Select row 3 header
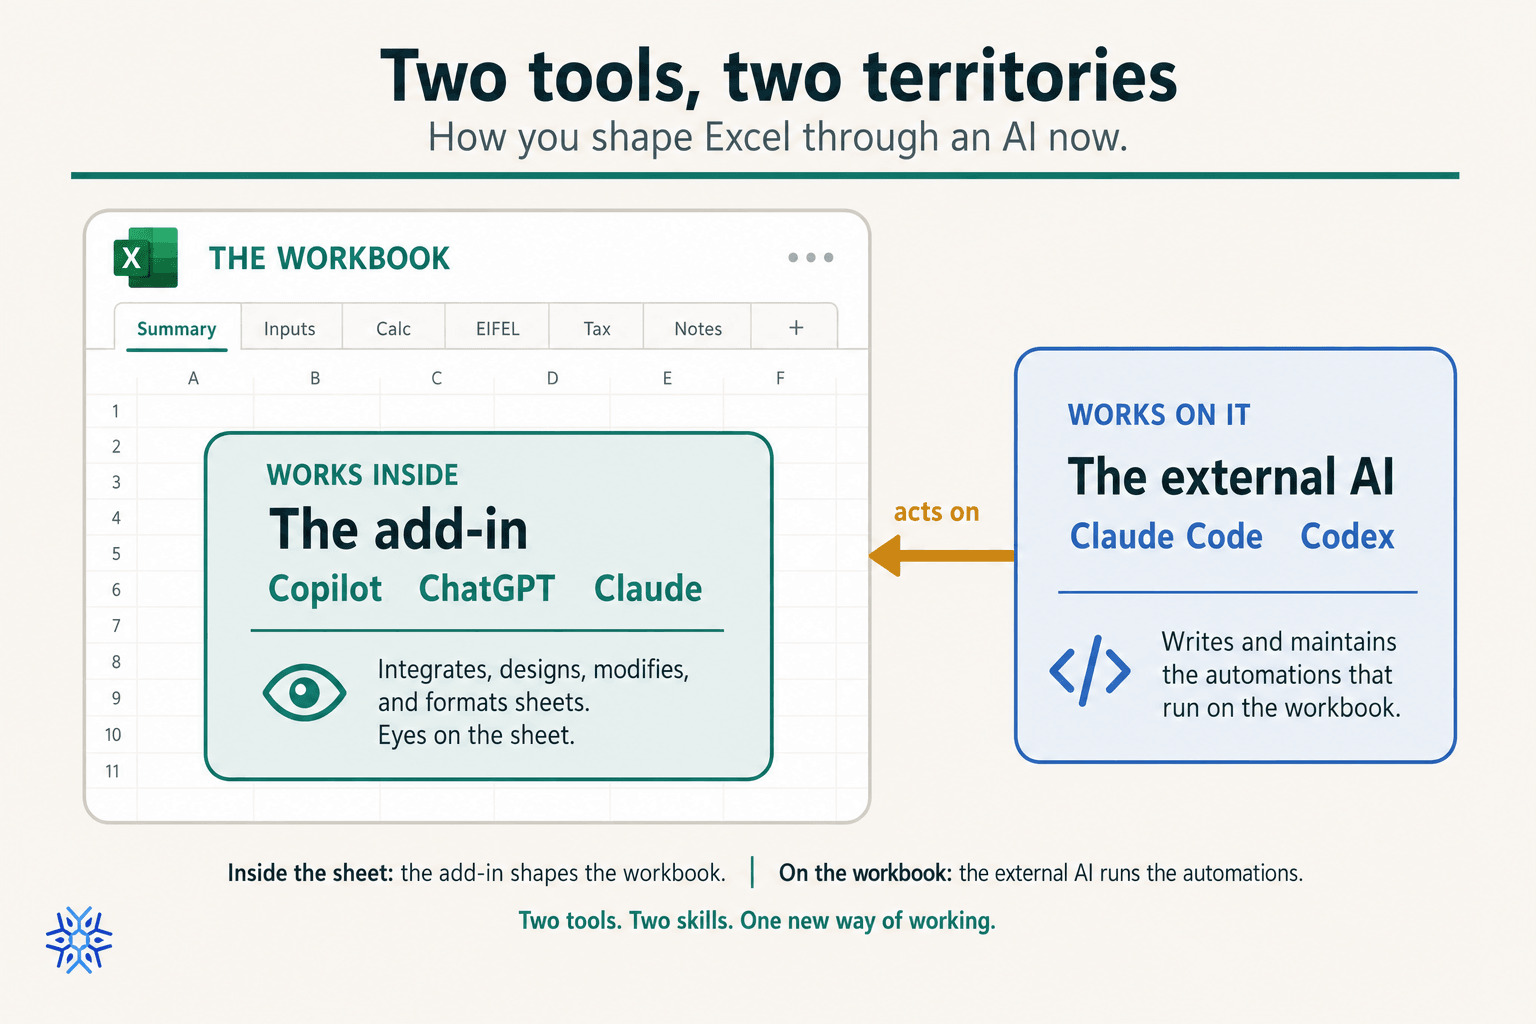This screenshot has height=1024, width=1536. pyautogui.click(x=116, y=482)
